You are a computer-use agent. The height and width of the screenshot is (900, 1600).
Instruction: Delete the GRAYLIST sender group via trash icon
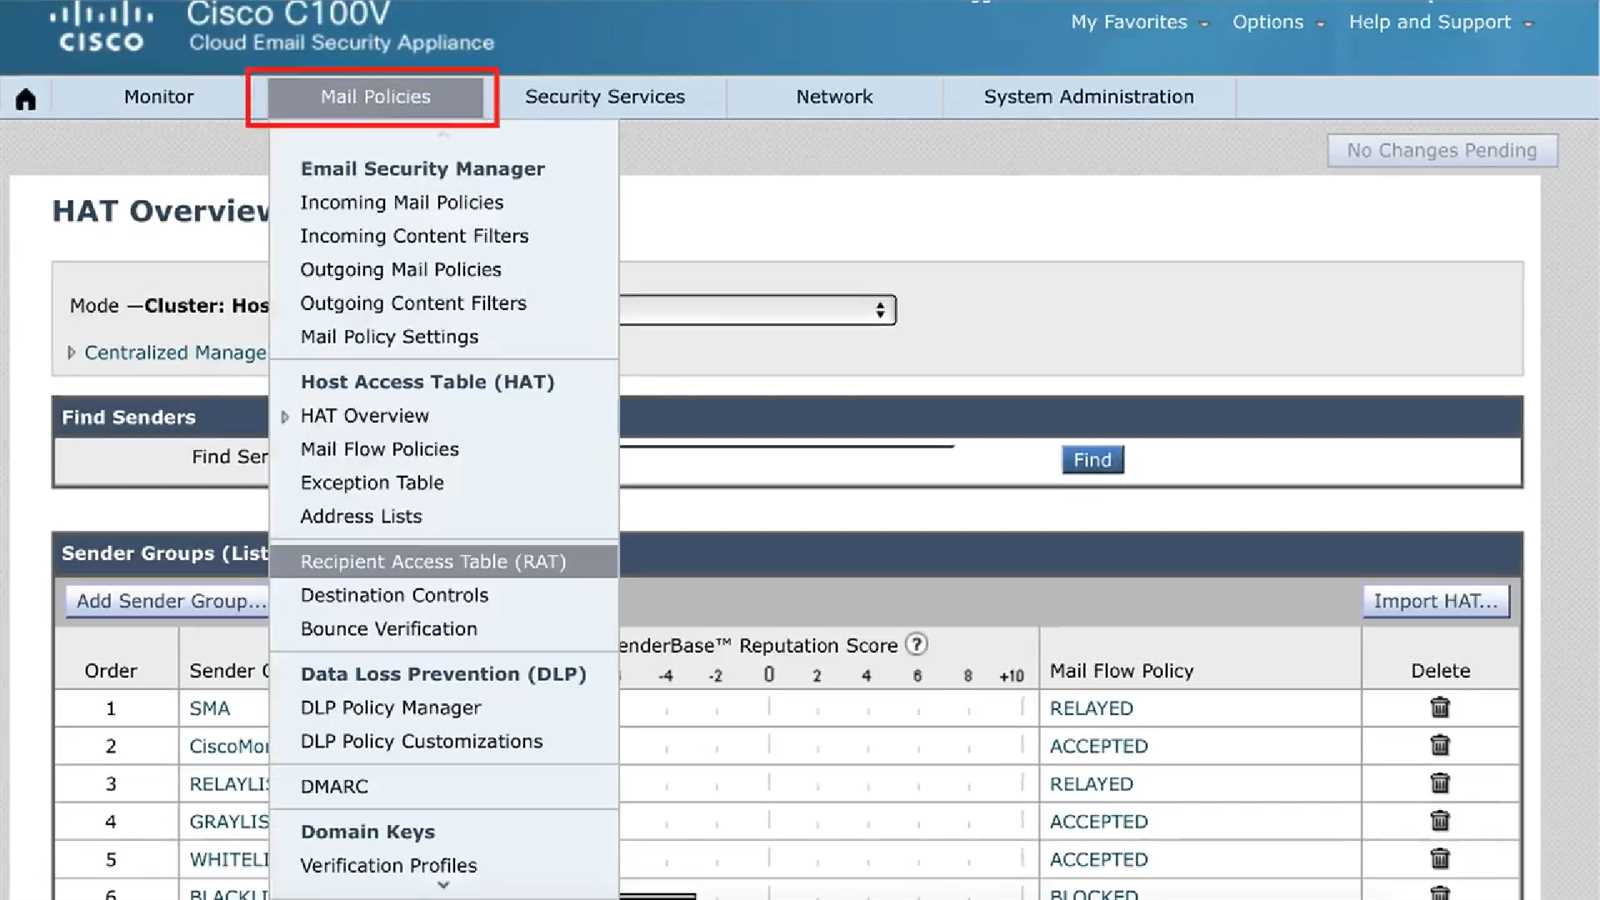1439,821
